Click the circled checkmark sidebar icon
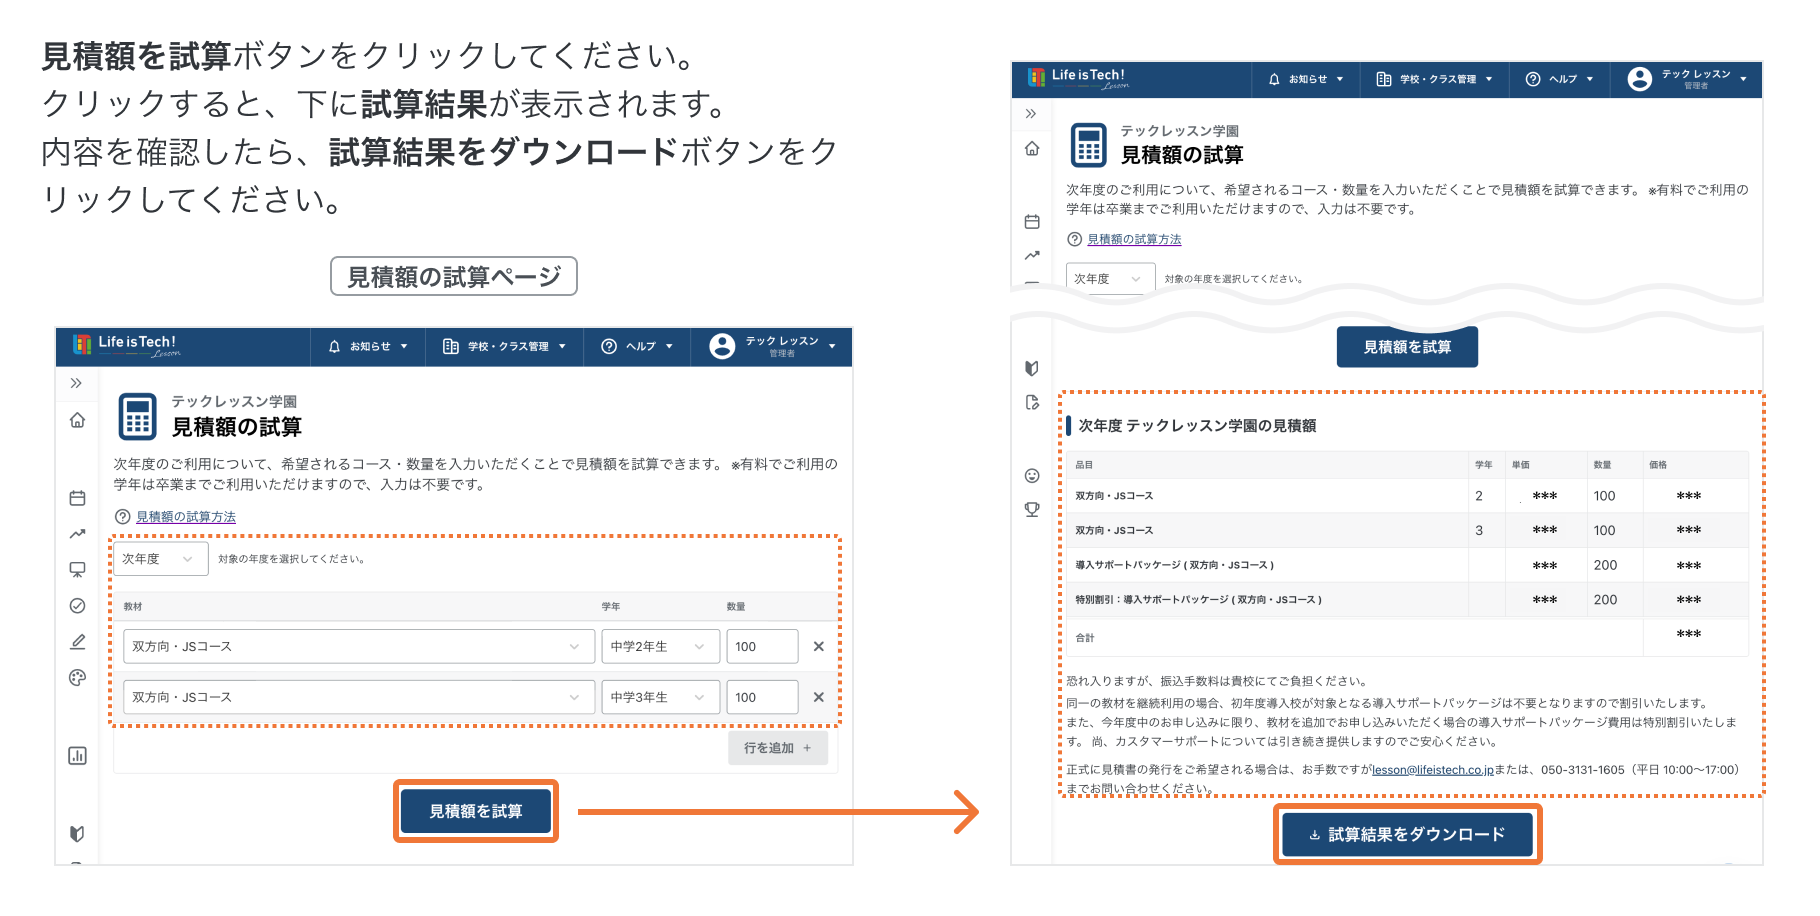The height and width of the screenshot is (916, 1820). point(77,606)
